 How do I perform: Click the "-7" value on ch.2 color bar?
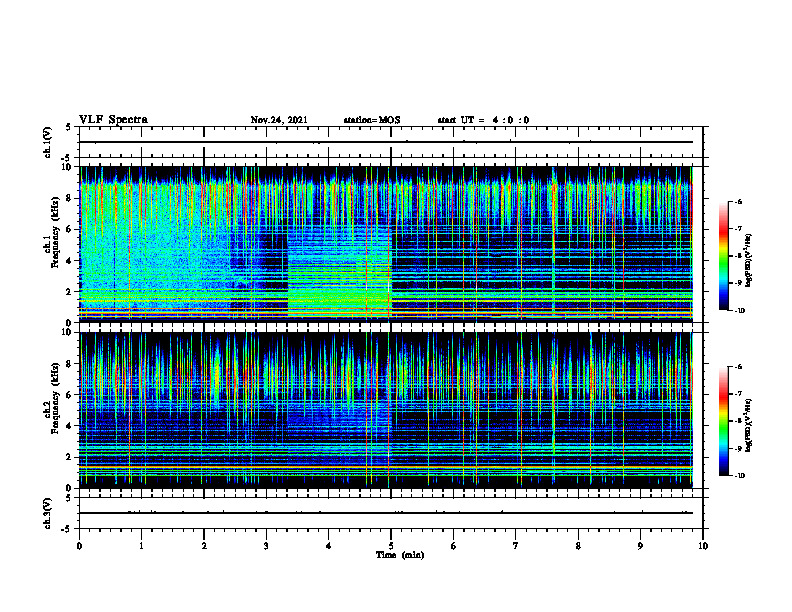point(738,394)
